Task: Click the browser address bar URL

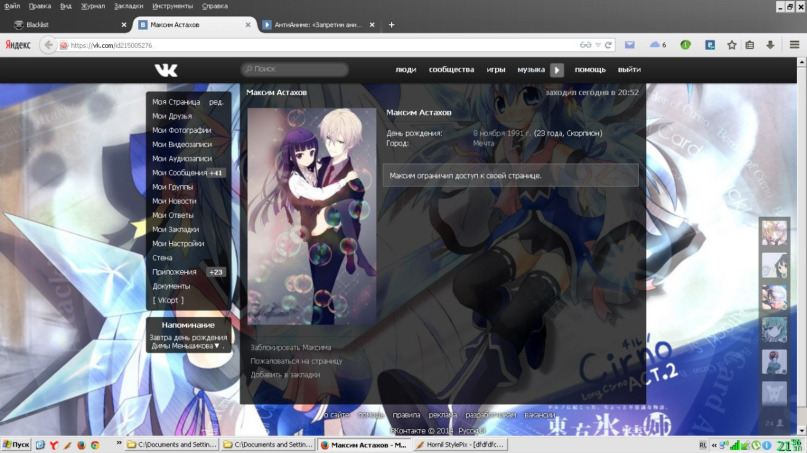Action: coord(319,45)
